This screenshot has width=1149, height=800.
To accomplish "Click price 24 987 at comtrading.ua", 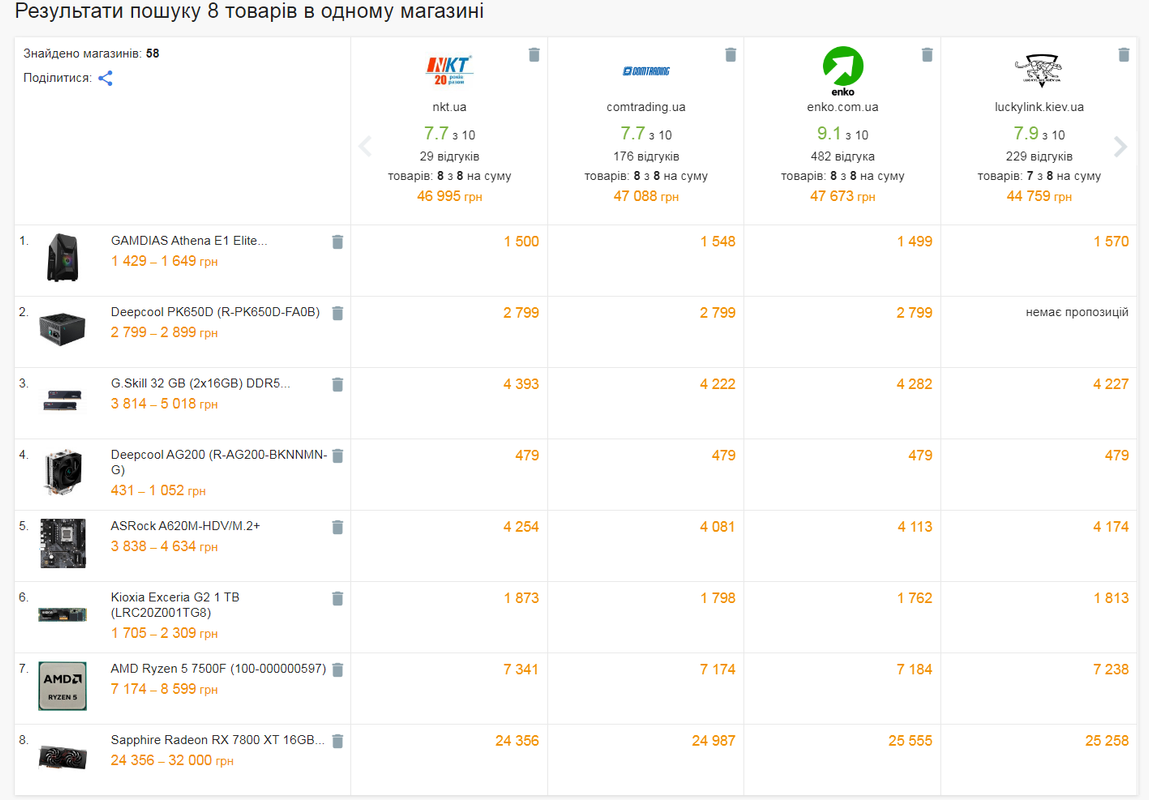I will pos(713,741).
